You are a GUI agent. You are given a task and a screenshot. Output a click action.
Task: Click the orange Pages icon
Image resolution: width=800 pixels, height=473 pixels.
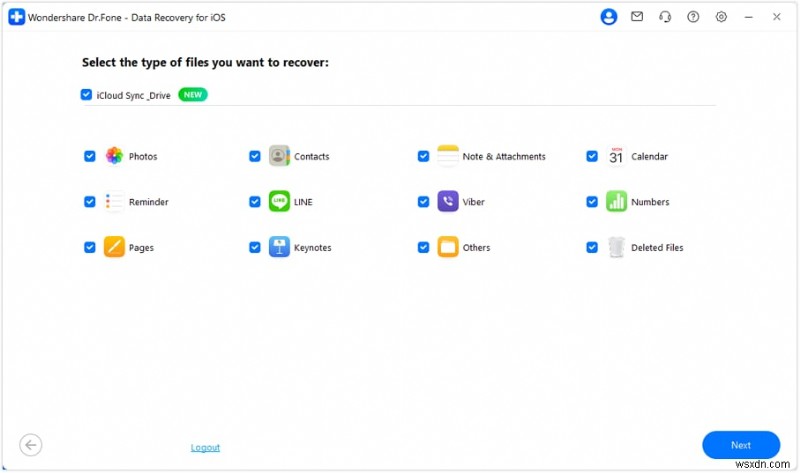pos(114,247)
